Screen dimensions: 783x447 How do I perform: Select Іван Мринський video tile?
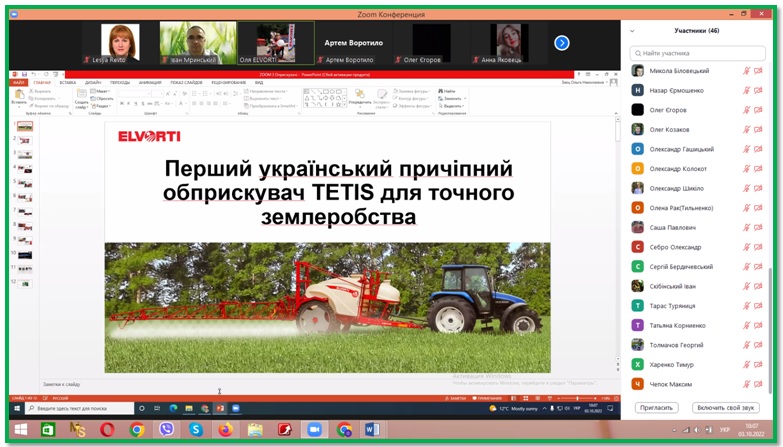pos(198,43)
